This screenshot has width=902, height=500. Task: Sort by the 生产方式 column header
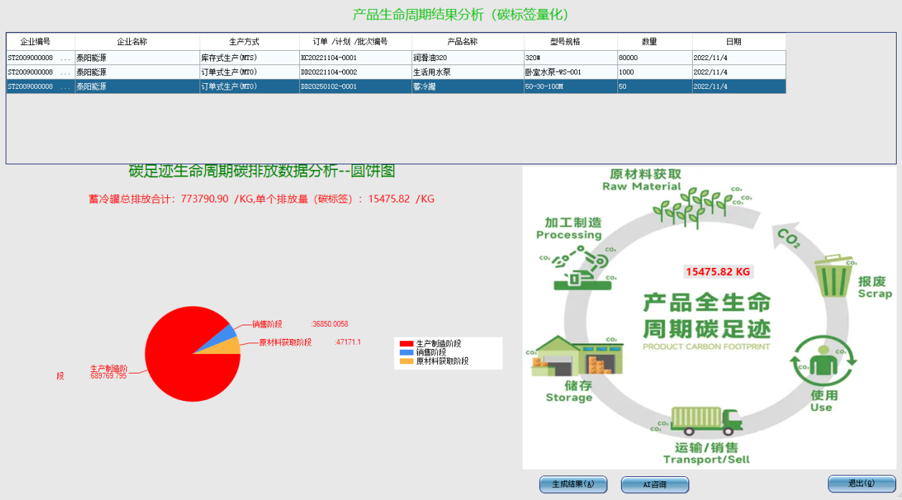coord(244,42)
